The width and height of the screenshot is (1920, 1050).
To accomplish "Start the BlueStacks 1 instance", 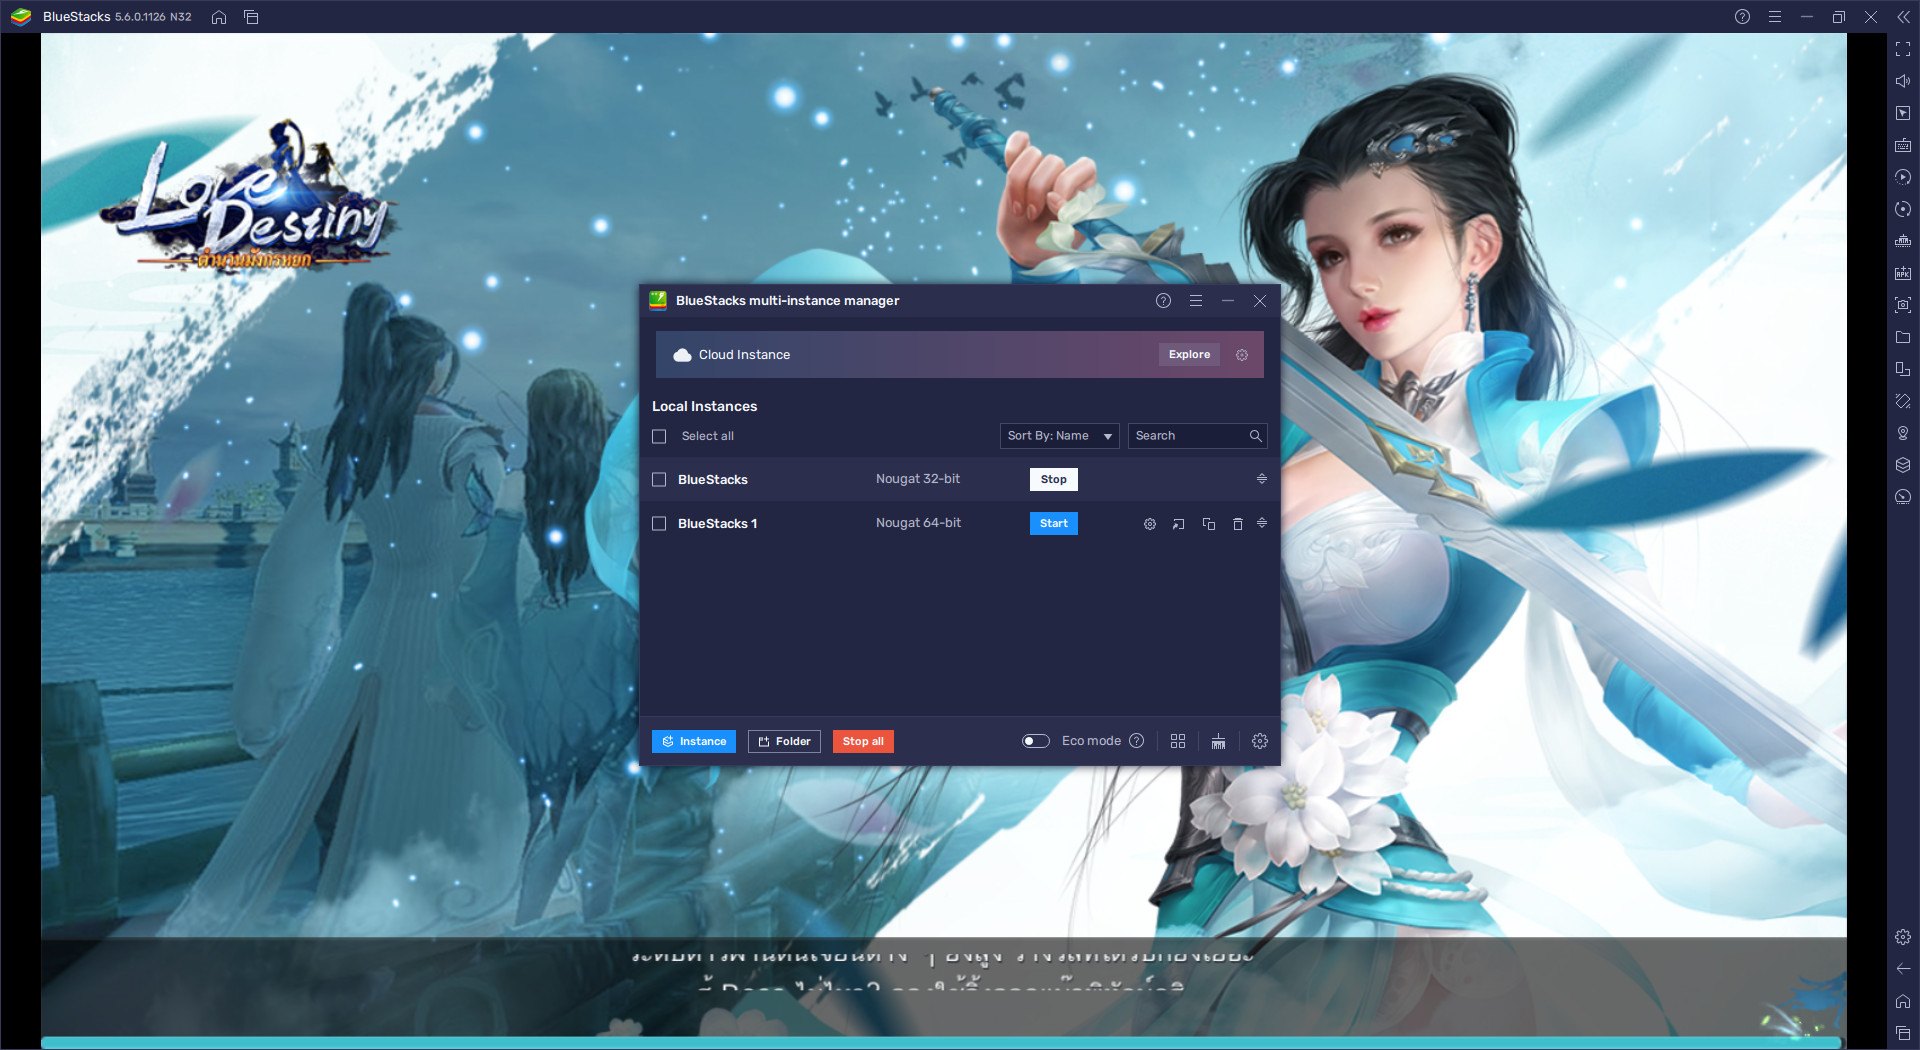I will (1053, 523).
